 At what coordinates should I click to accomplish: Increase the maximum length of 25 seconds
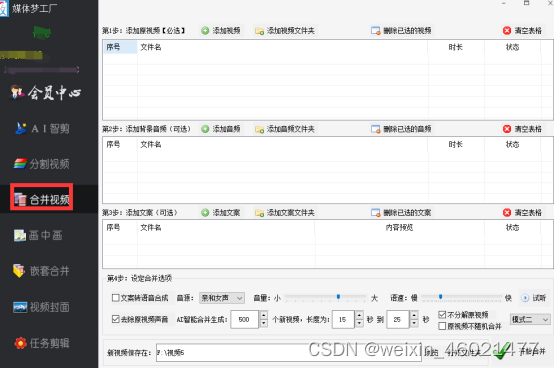point(414,315)
